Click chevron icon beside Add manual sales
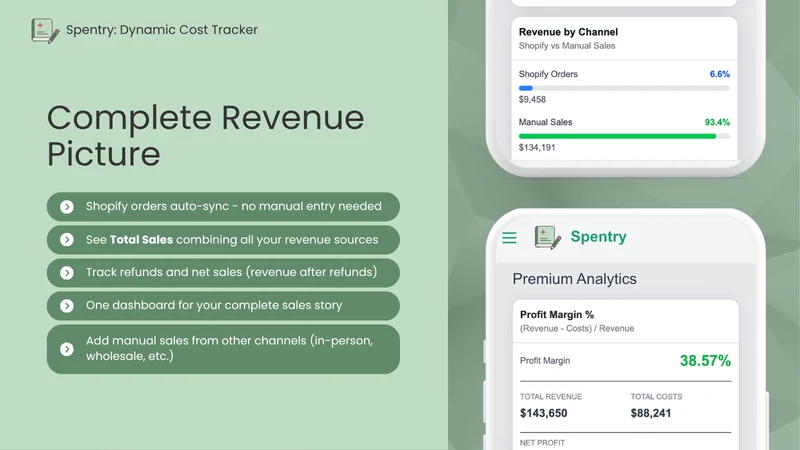This screenshot has width=800, height=450. pos(67,349)
